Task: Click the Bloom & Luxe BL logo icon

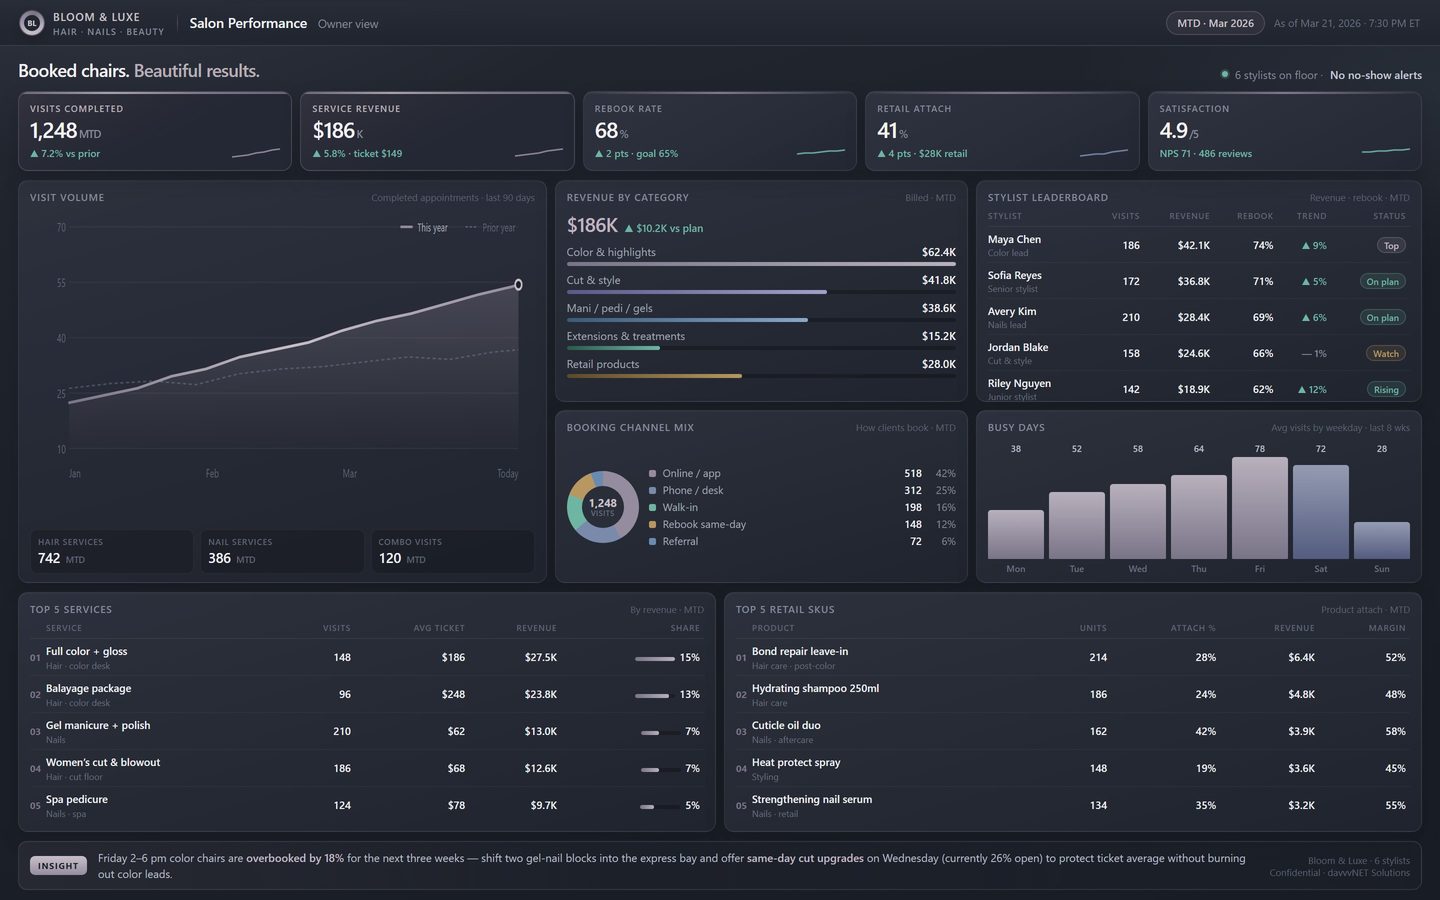Action: tap(32, 23)
